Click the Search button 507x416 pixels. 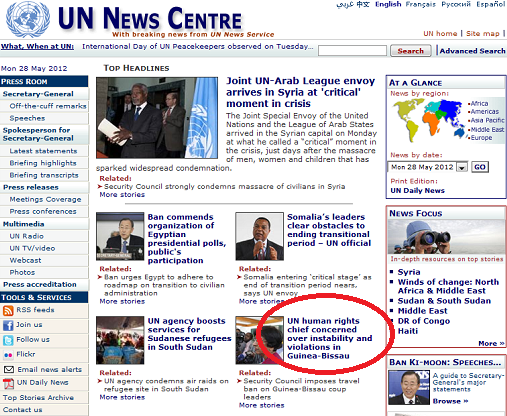click(x=411, y=51)
